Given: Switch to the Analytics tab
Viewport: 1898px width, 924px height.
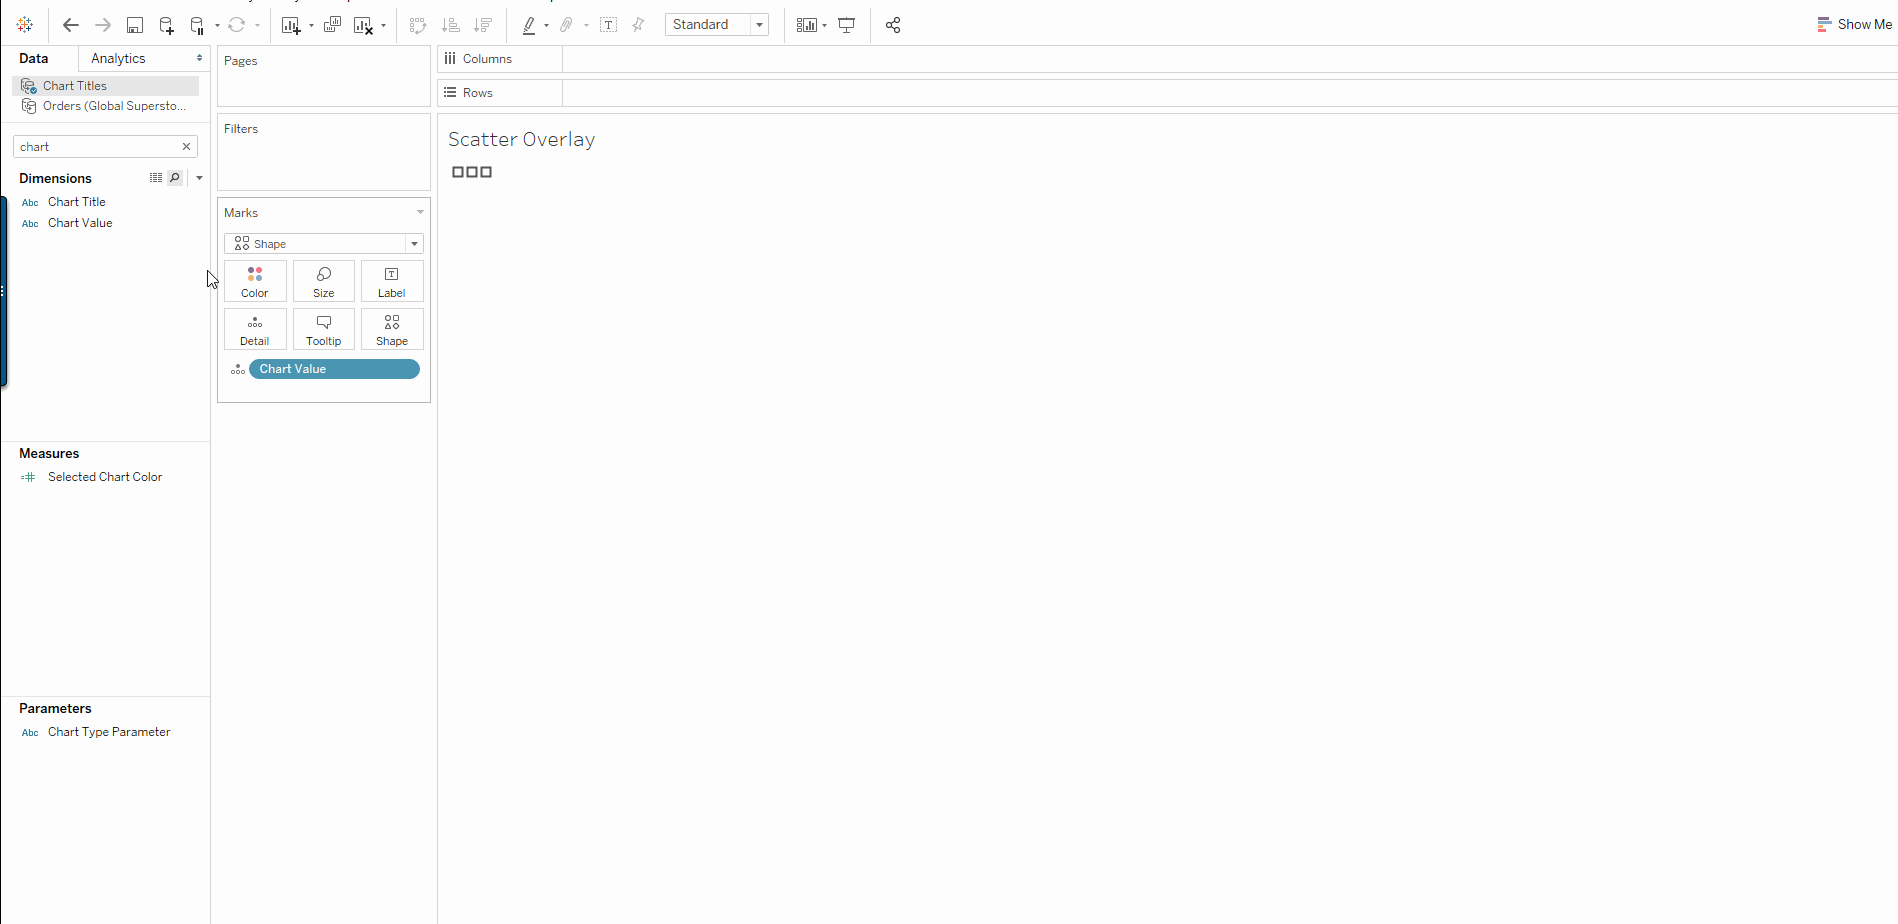Looking at the screenshot, I should pyautogui.click(x=118, y=59).
